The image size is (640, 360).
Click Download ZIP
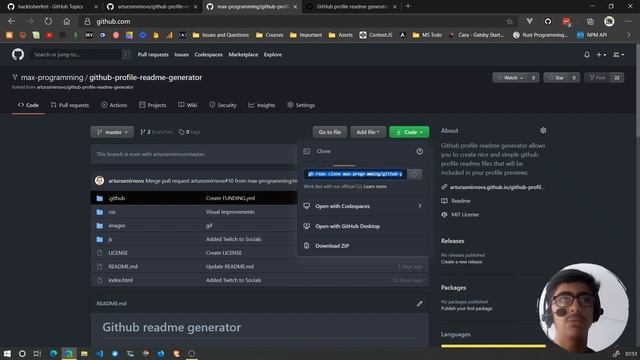click(332, 246)
